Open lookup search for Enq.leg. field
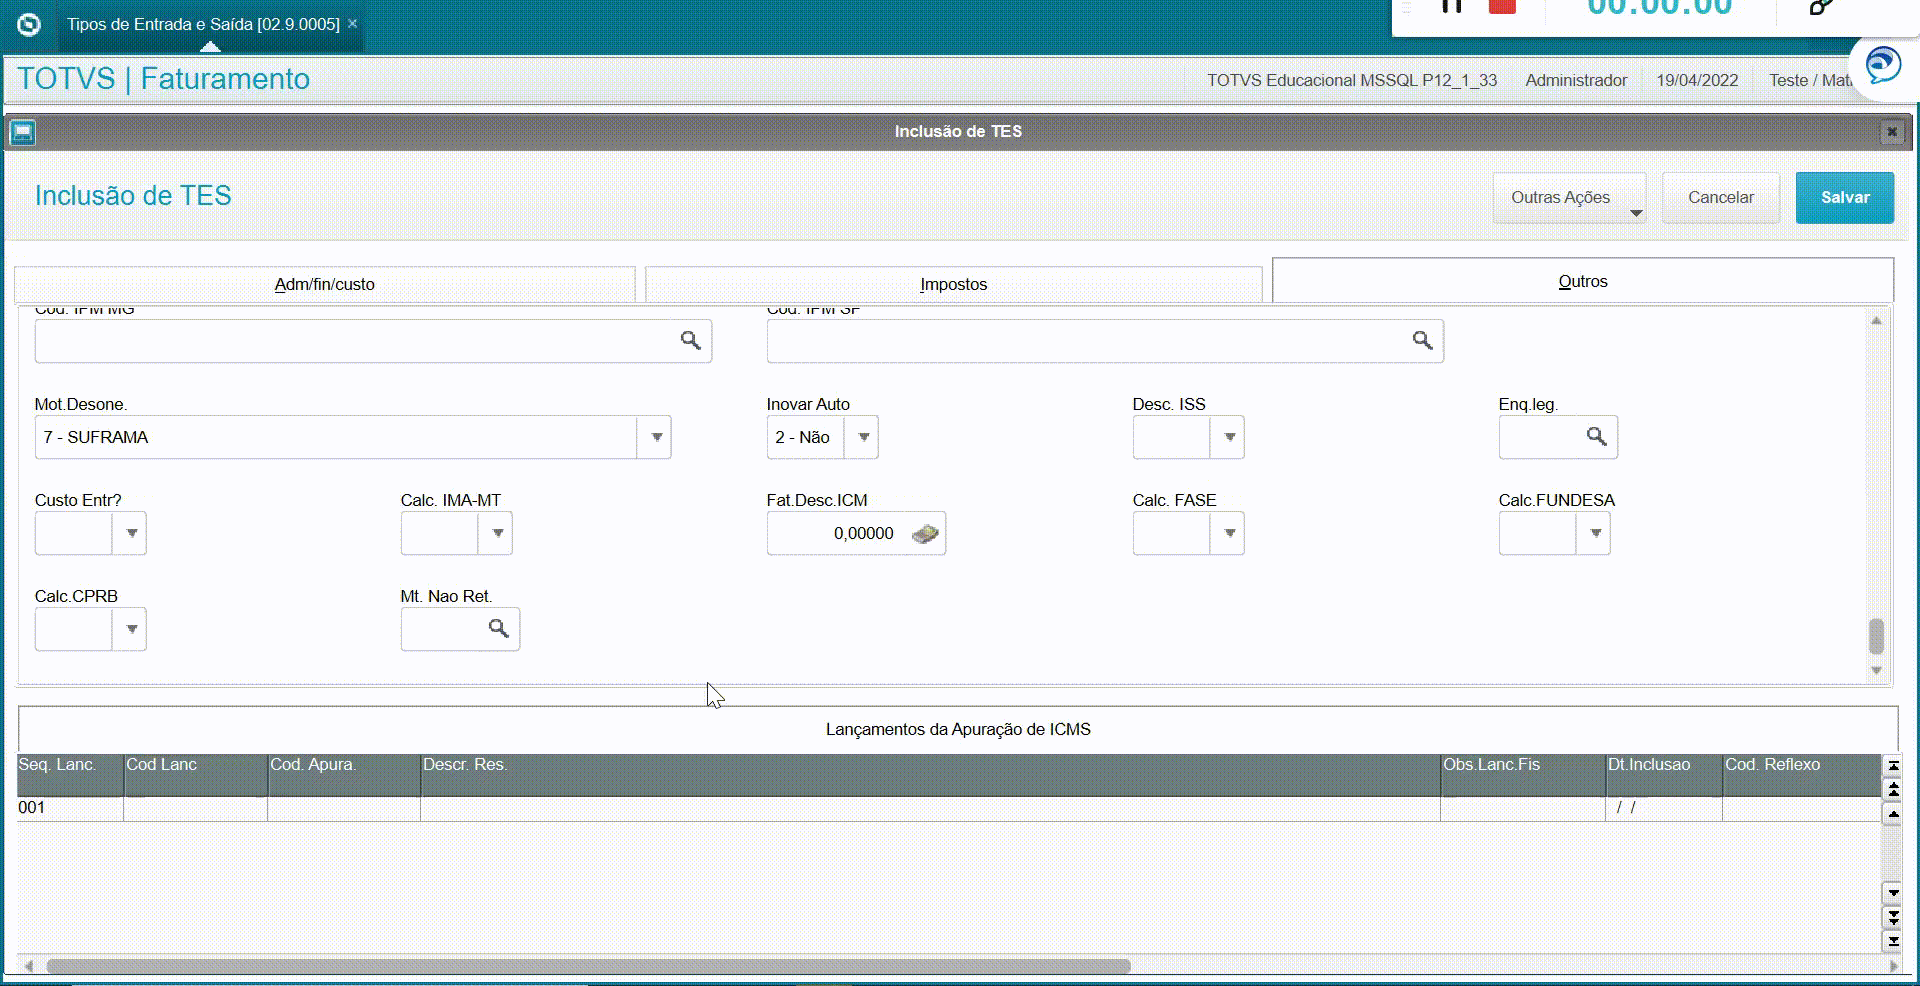Viewport: 1920px width, 986px height. (x=1596, y=437)
